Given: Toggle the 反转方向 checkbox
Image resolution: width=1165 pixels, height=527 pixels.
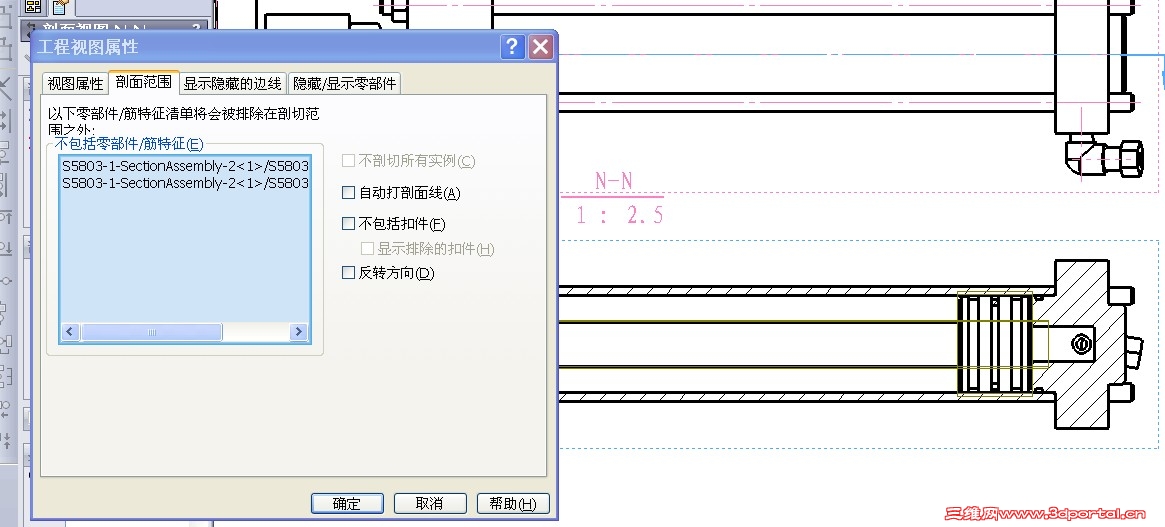Looking at the screenshot, I should click(348, 272).
